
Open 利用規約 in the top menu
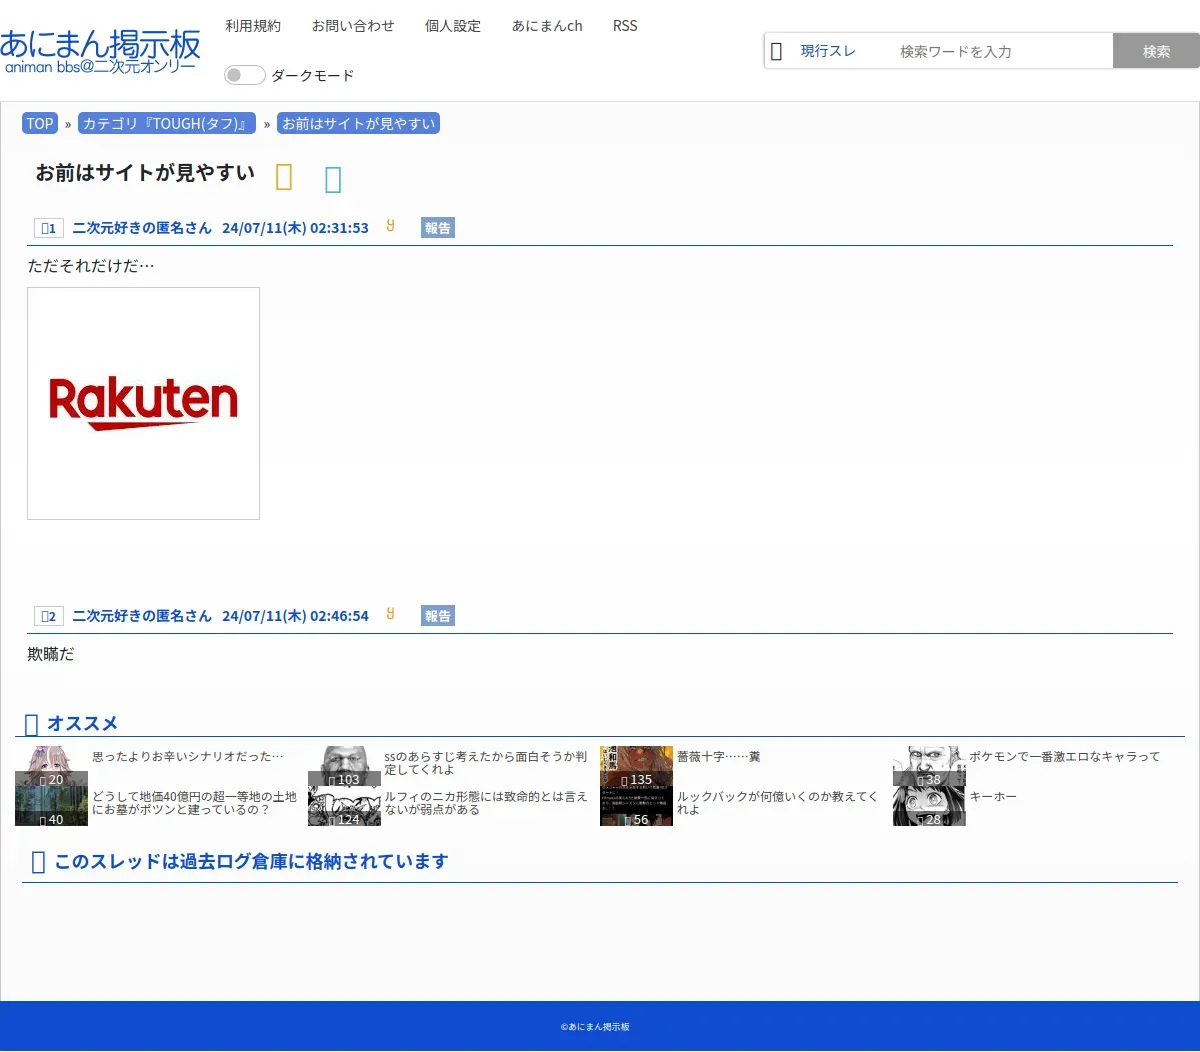pyautogui.click(x=253, y=26)
